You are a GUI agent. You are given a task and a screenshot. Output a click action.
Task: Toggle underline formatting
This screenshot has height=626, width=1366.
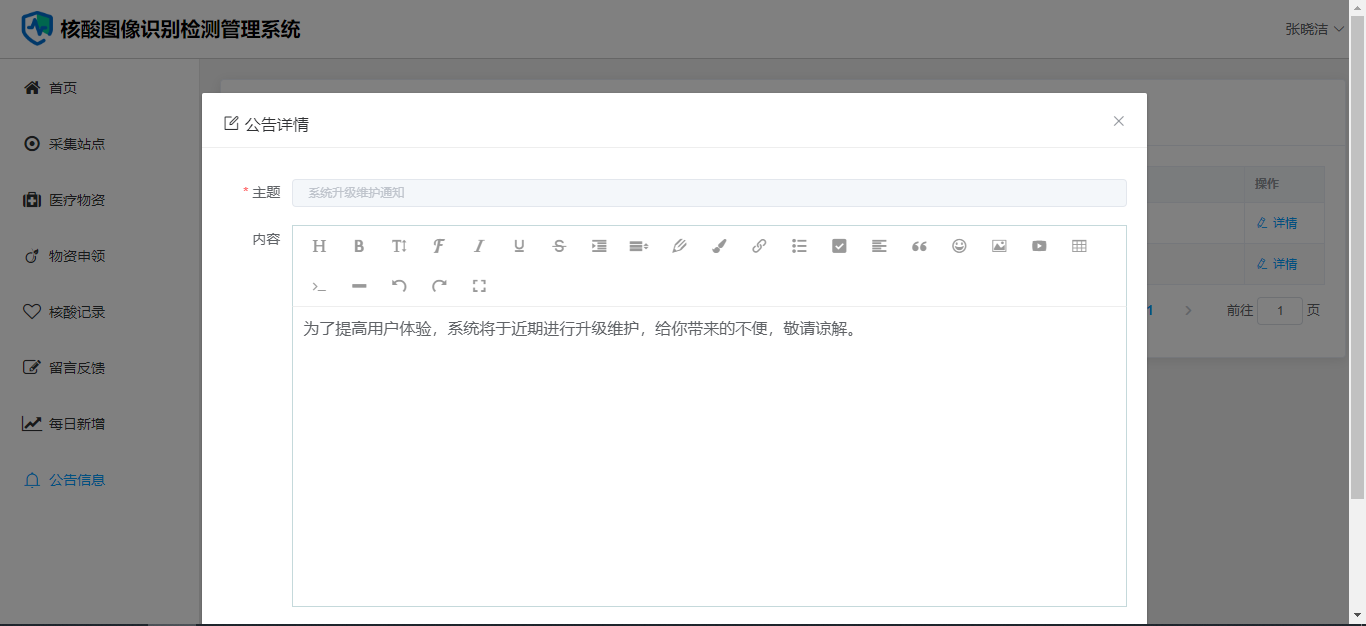[x=519, y=246]
